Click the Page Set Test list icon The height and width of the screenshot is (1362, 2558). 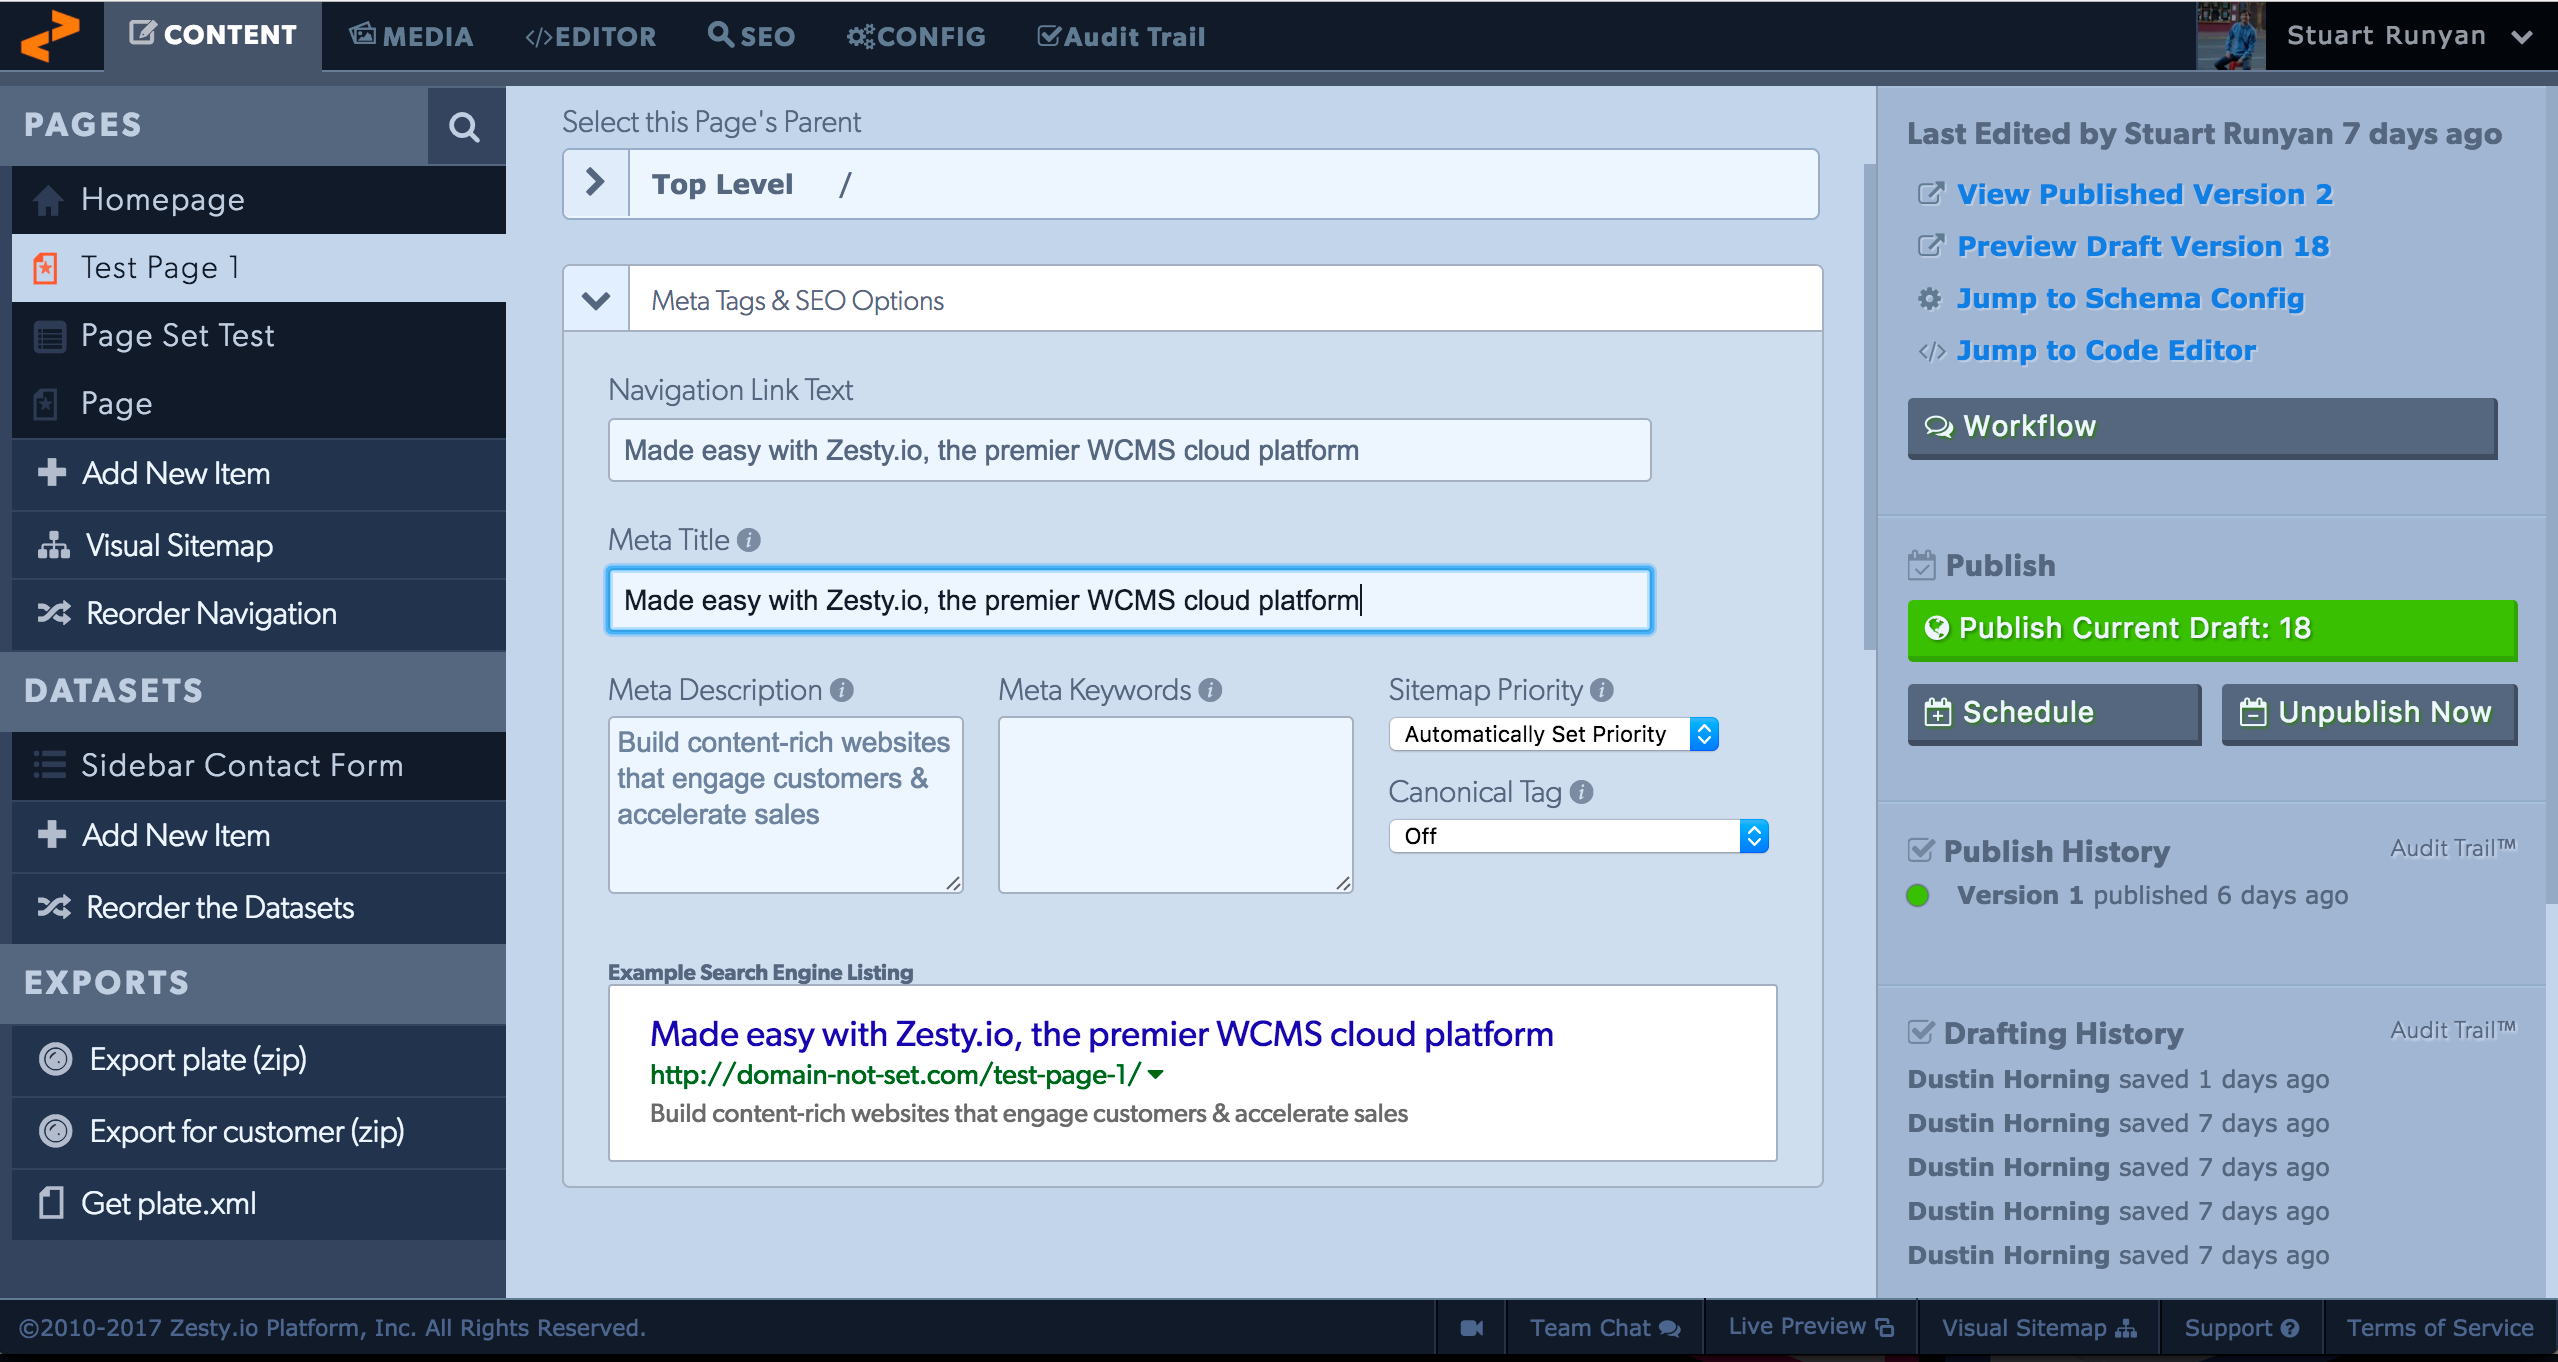[49, 336]
